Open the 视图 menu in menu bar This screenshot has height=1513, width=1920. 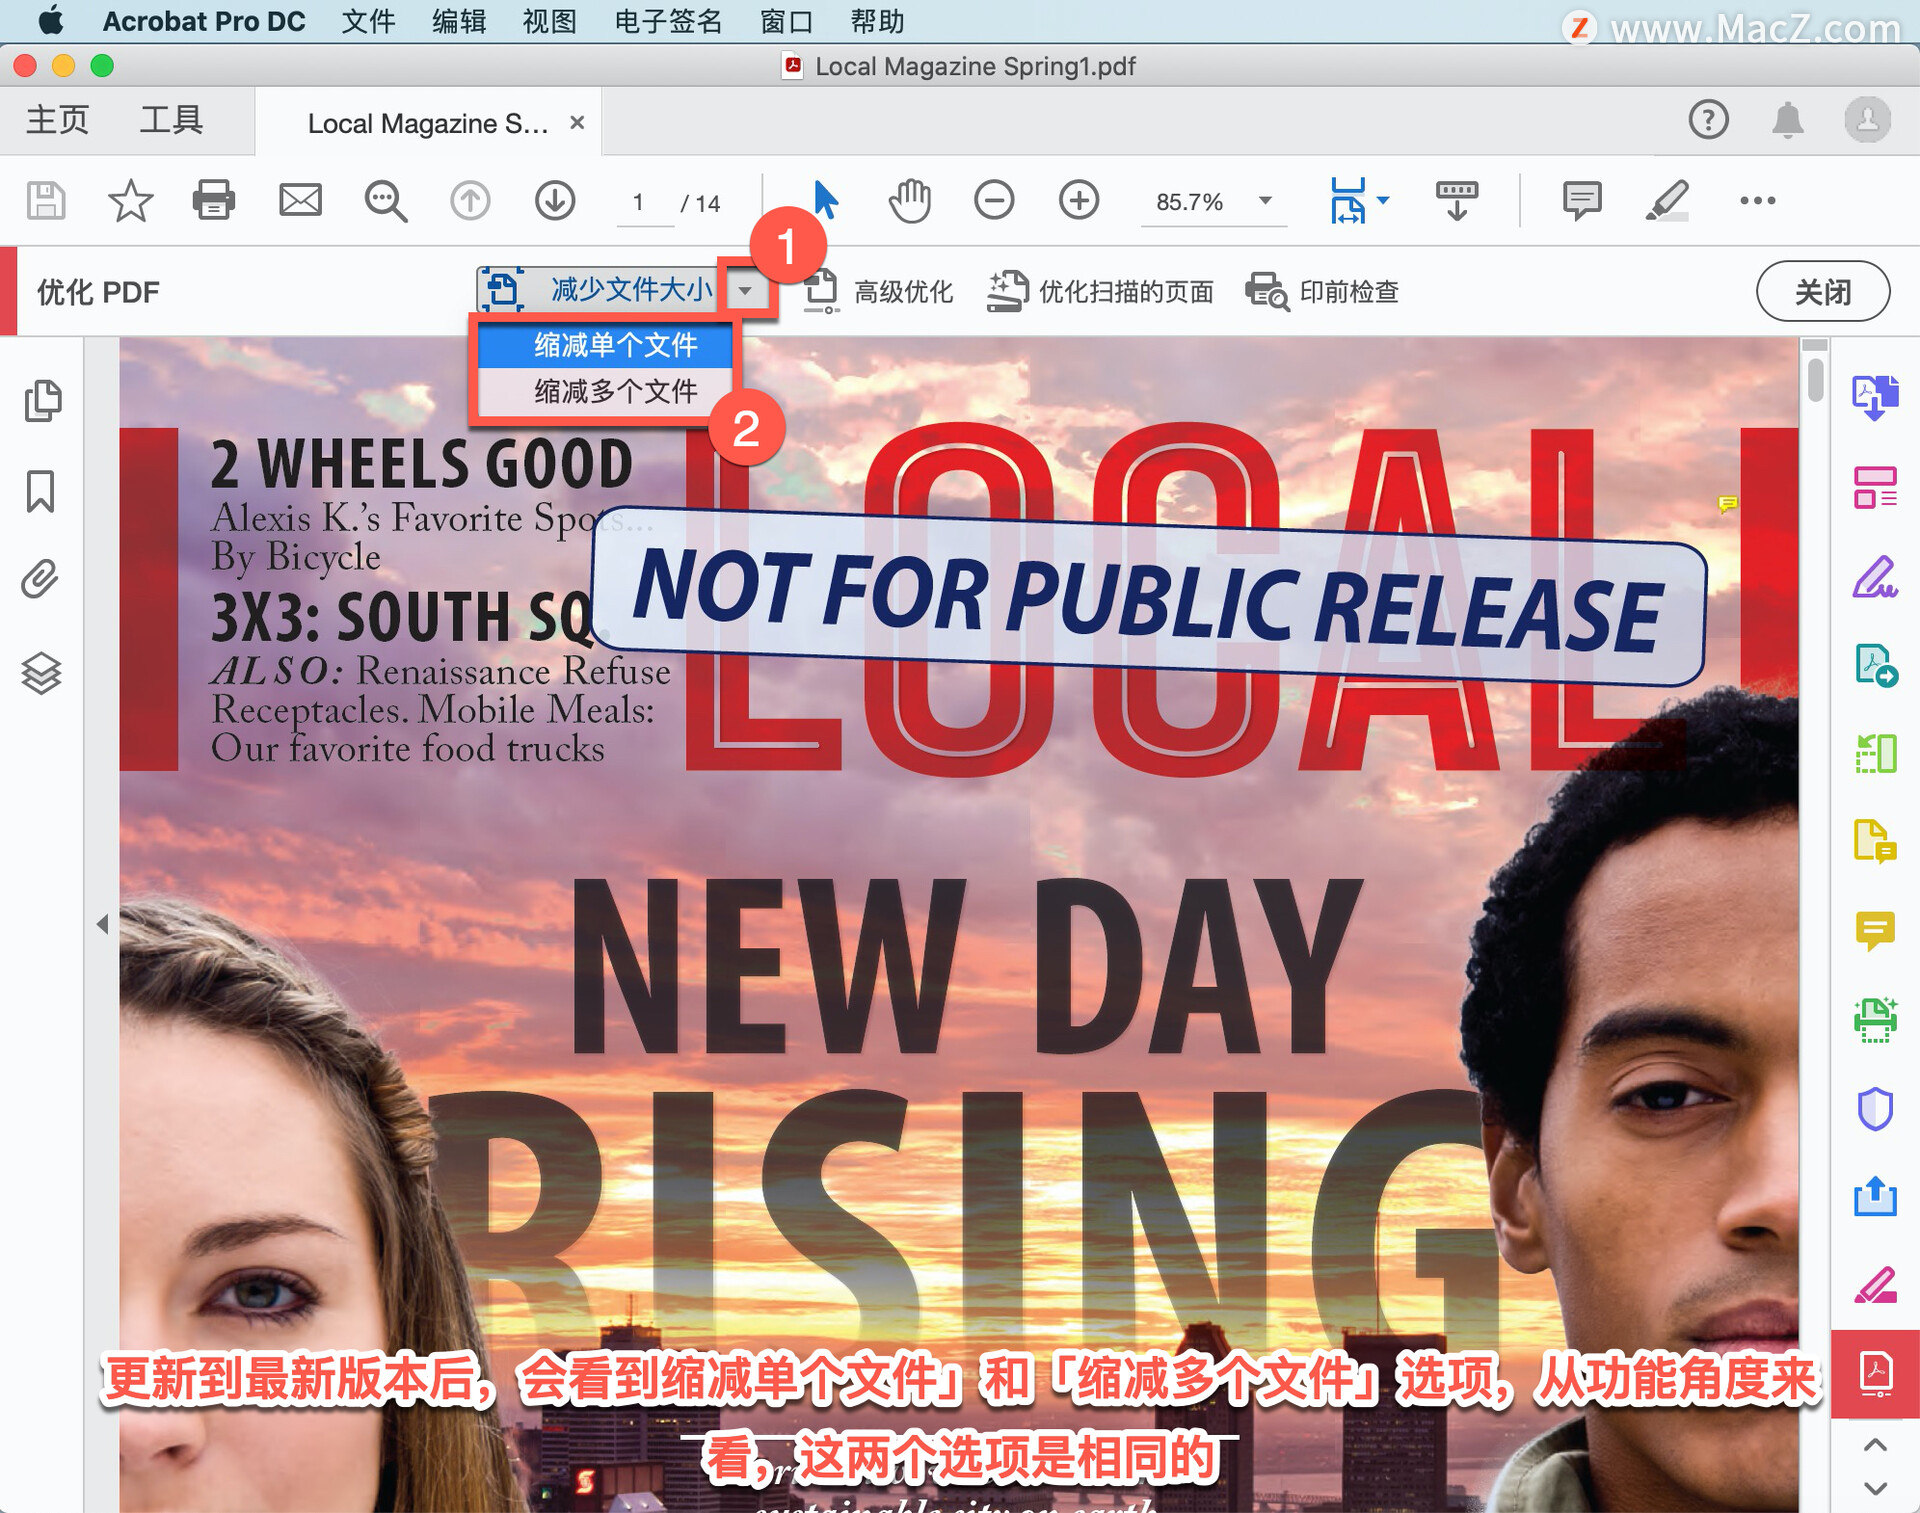[x=549, y=21]
